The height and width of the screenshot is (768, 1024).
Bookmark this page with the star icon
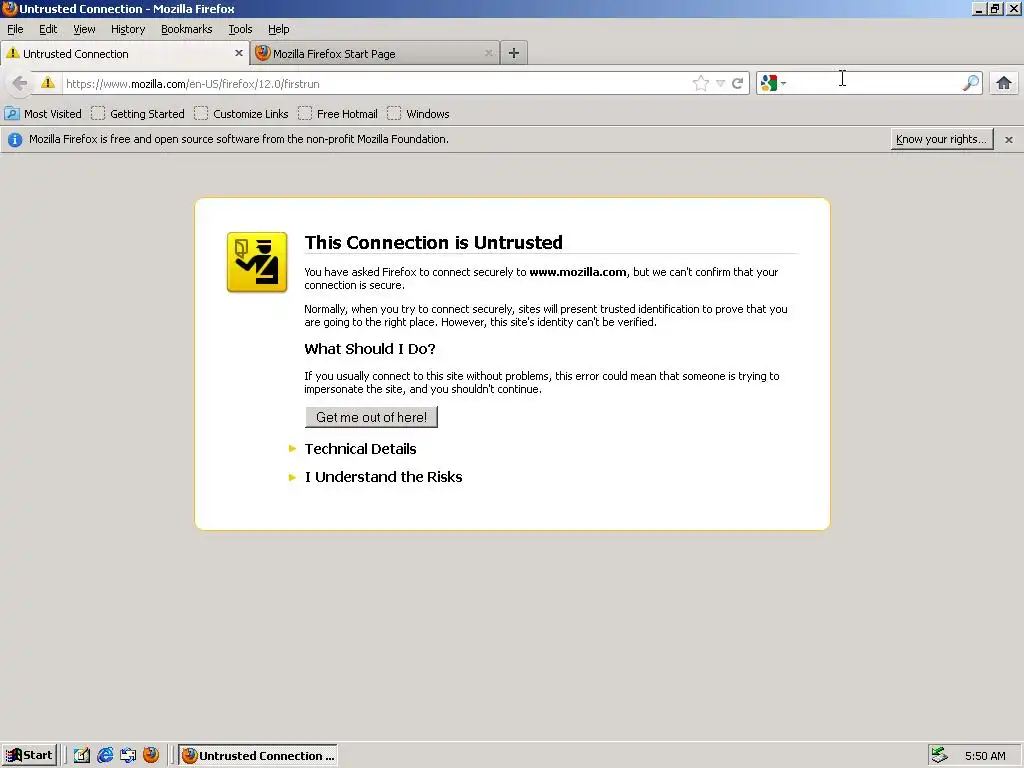pyautogui.click(x=700, y=83)
